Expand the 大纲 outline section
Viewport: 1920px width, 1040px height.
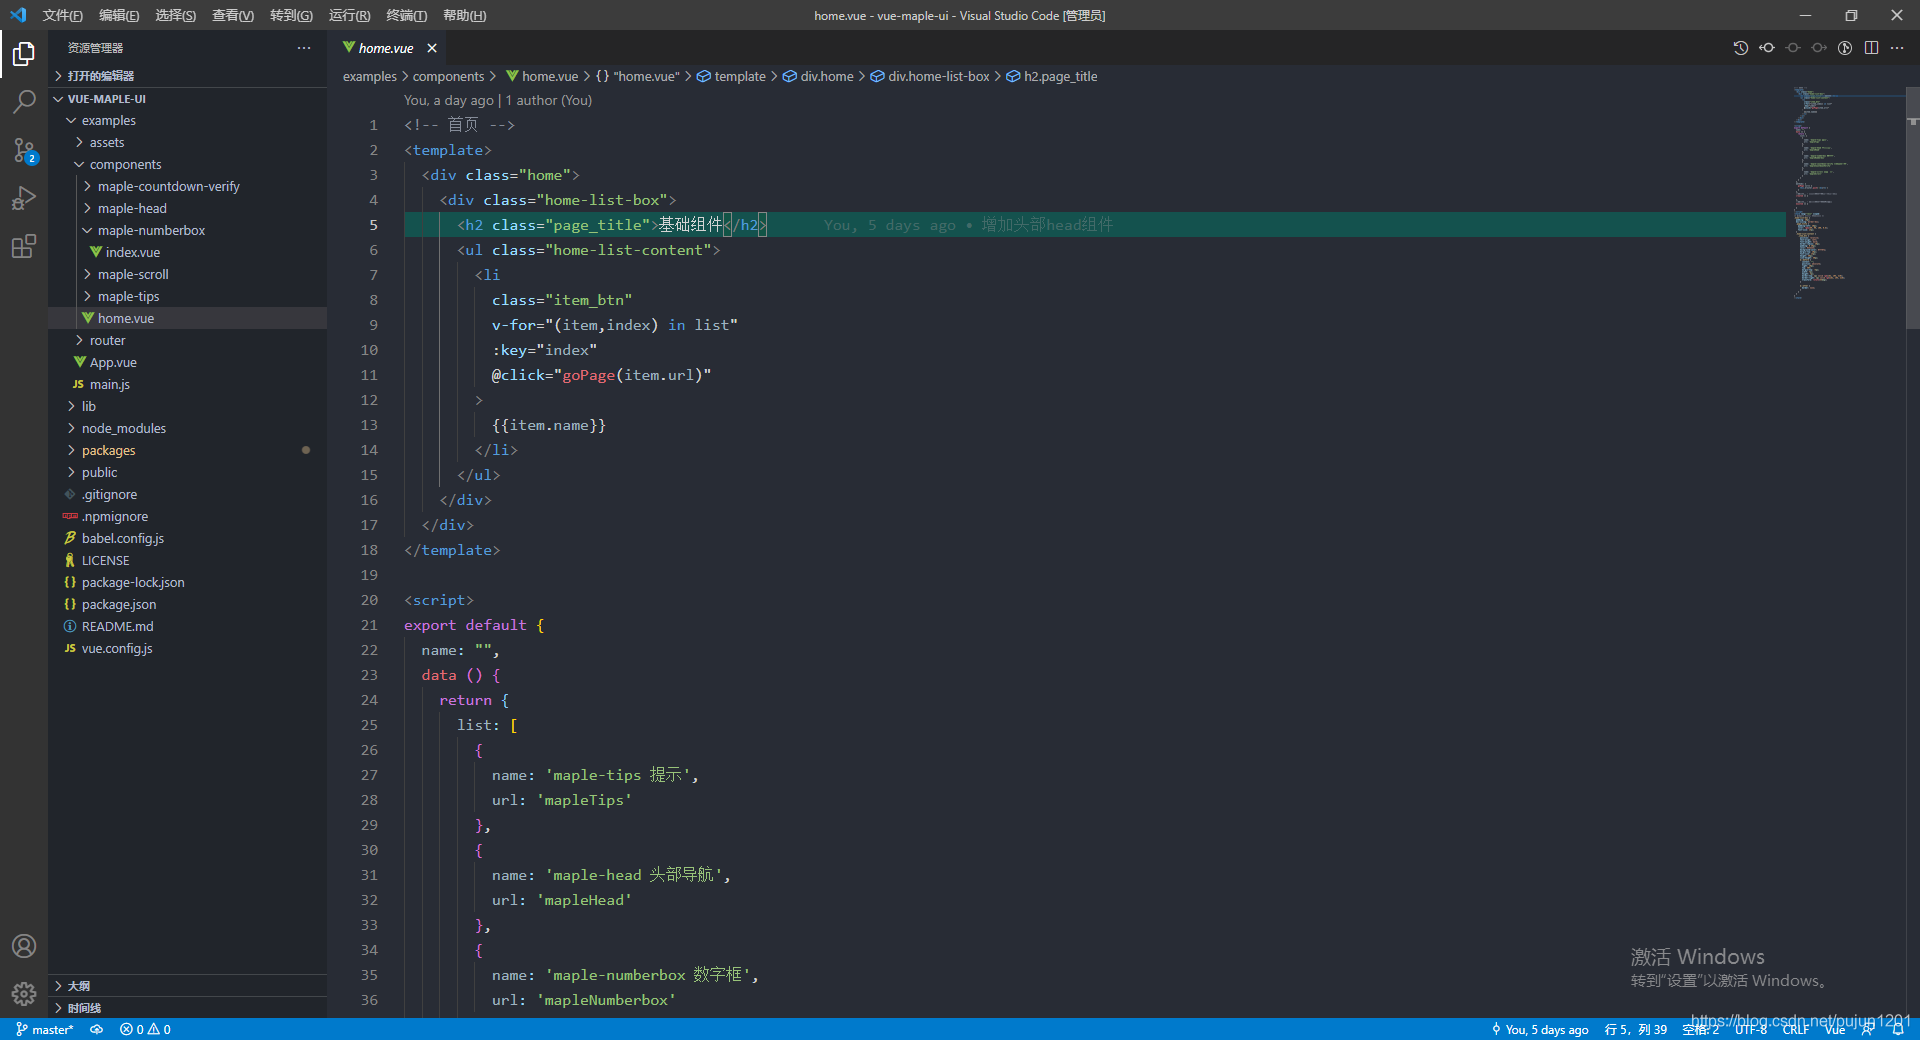click(187, 986)
